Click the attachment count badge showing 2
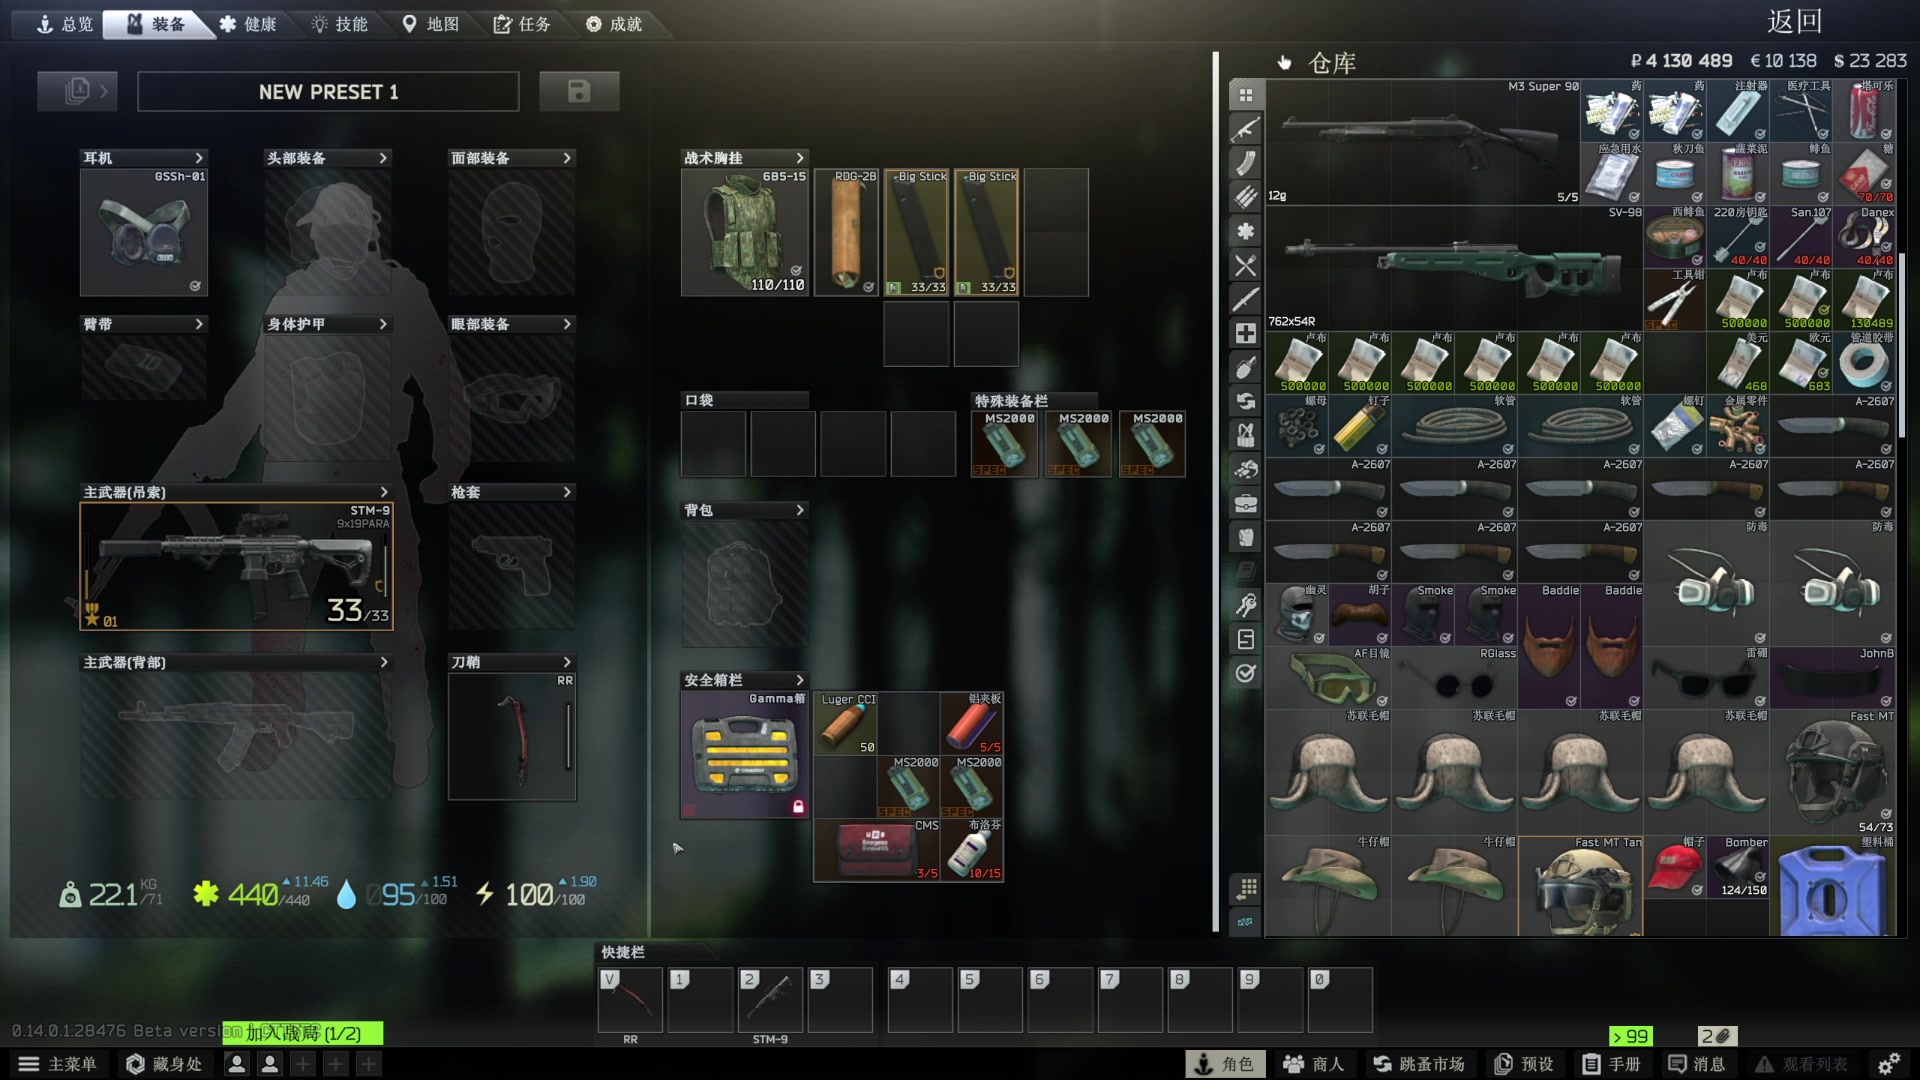The height and width of the screenshot is (1080, 1920). 1718,1036
